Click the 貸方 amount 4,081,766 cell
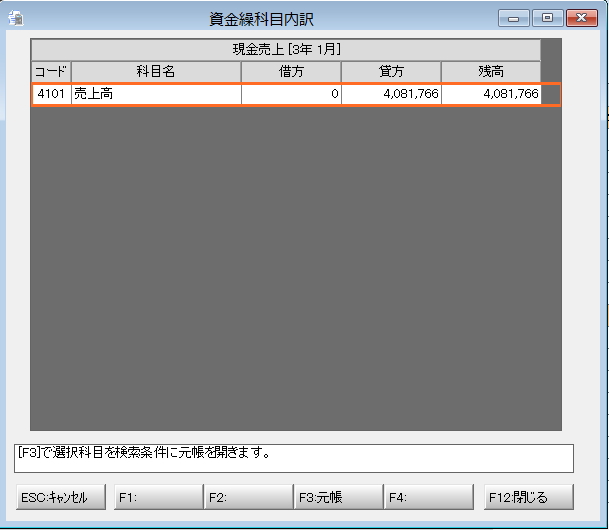 [x=391, y=94]
